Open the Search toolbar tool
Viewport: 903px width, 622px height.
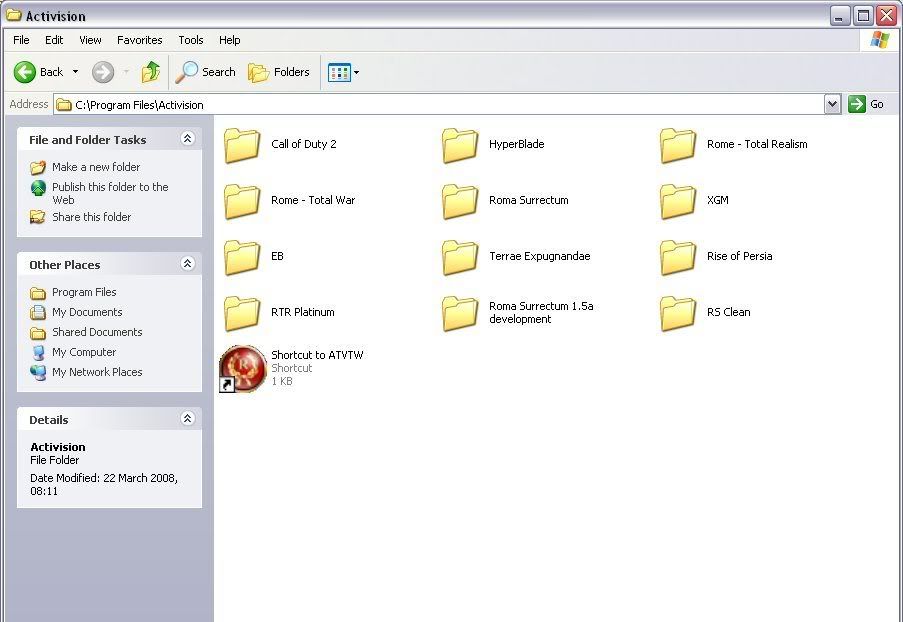tap(206, 72)
